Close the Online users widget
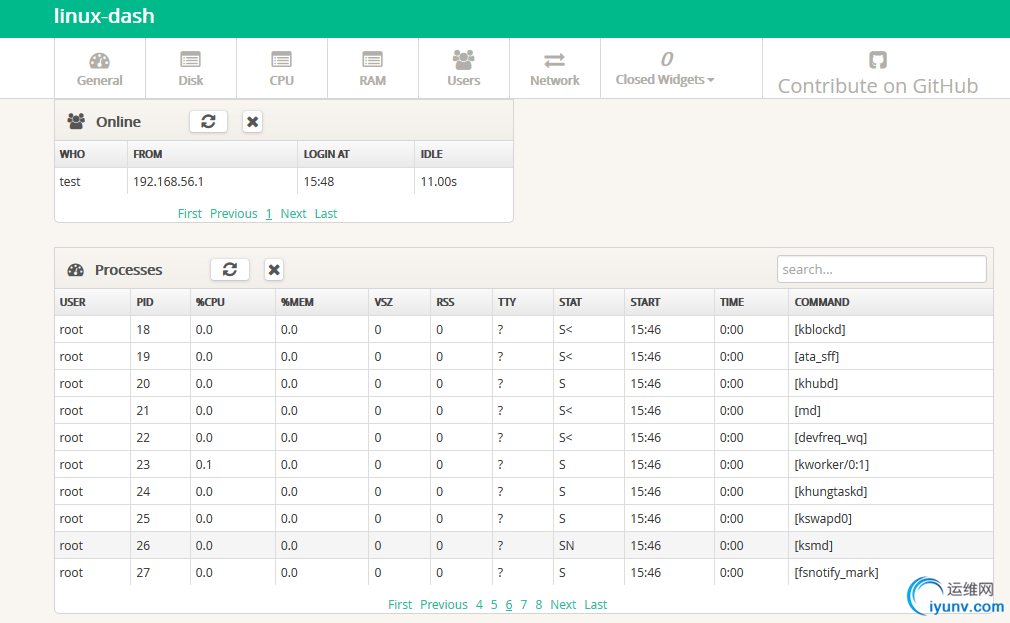Screen dimensions: 1010x623 tap(252, 121)
